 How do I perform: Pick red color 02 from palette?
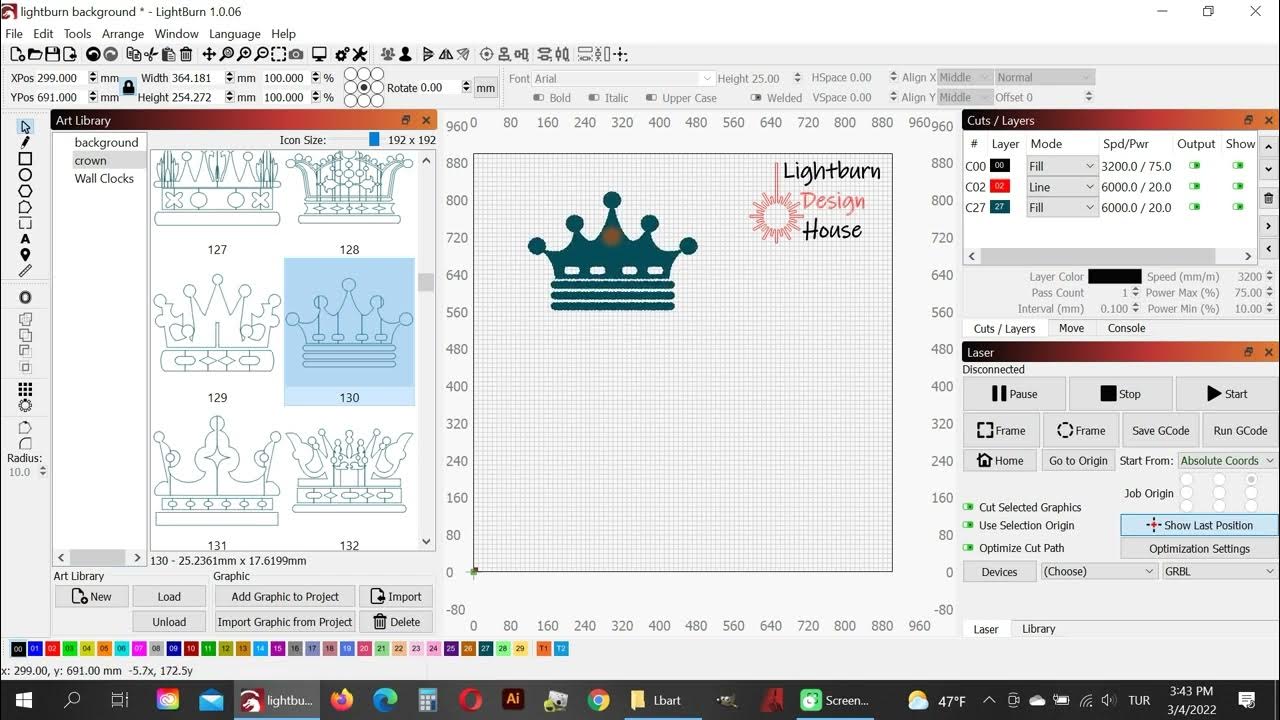52,649
